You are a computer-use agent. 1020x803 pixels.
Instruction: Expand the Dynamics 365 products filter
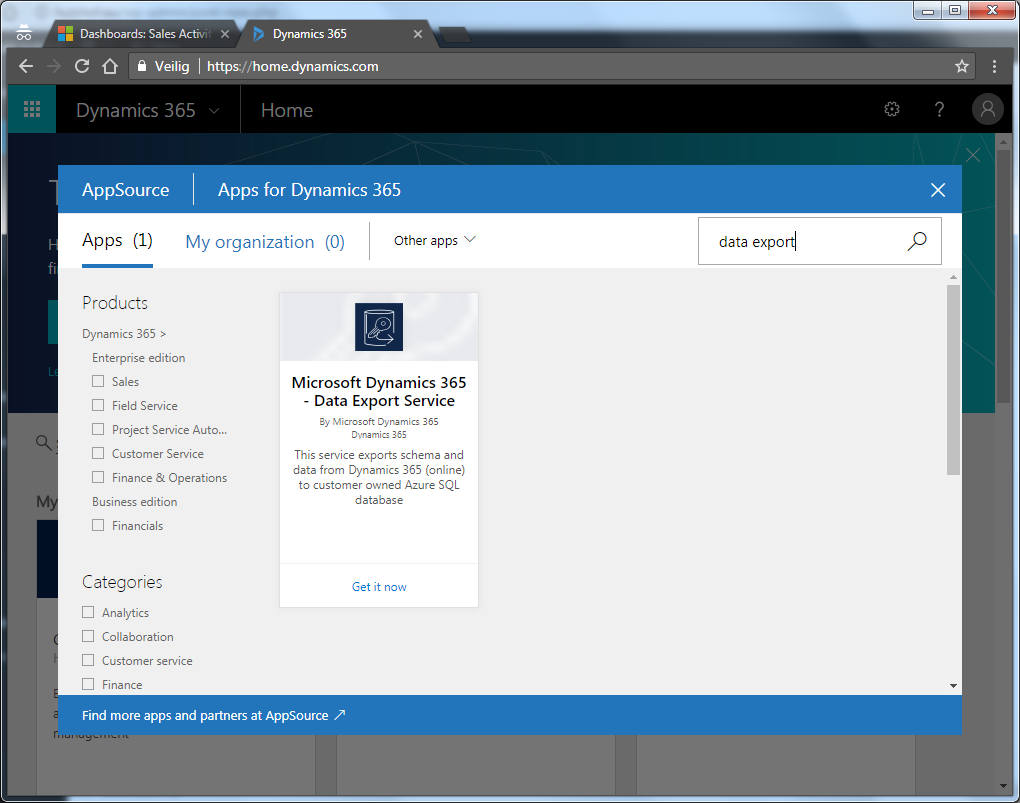tap(124, 334)
